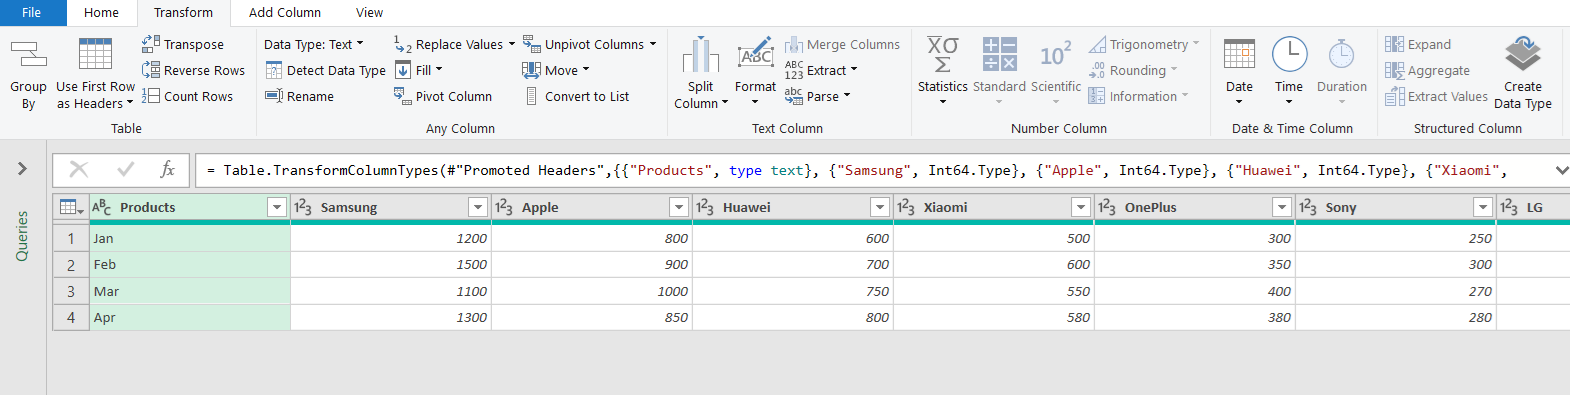1570x395 pixels.
Task: Cancel formula edit with X icon
Action: coord(79,170)
